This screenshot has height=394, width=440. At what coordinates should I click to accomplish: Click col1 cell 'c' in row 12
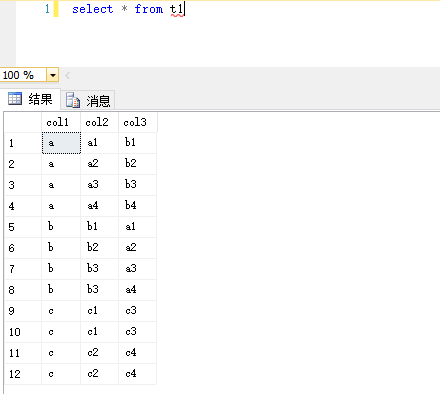coord(61,374)
